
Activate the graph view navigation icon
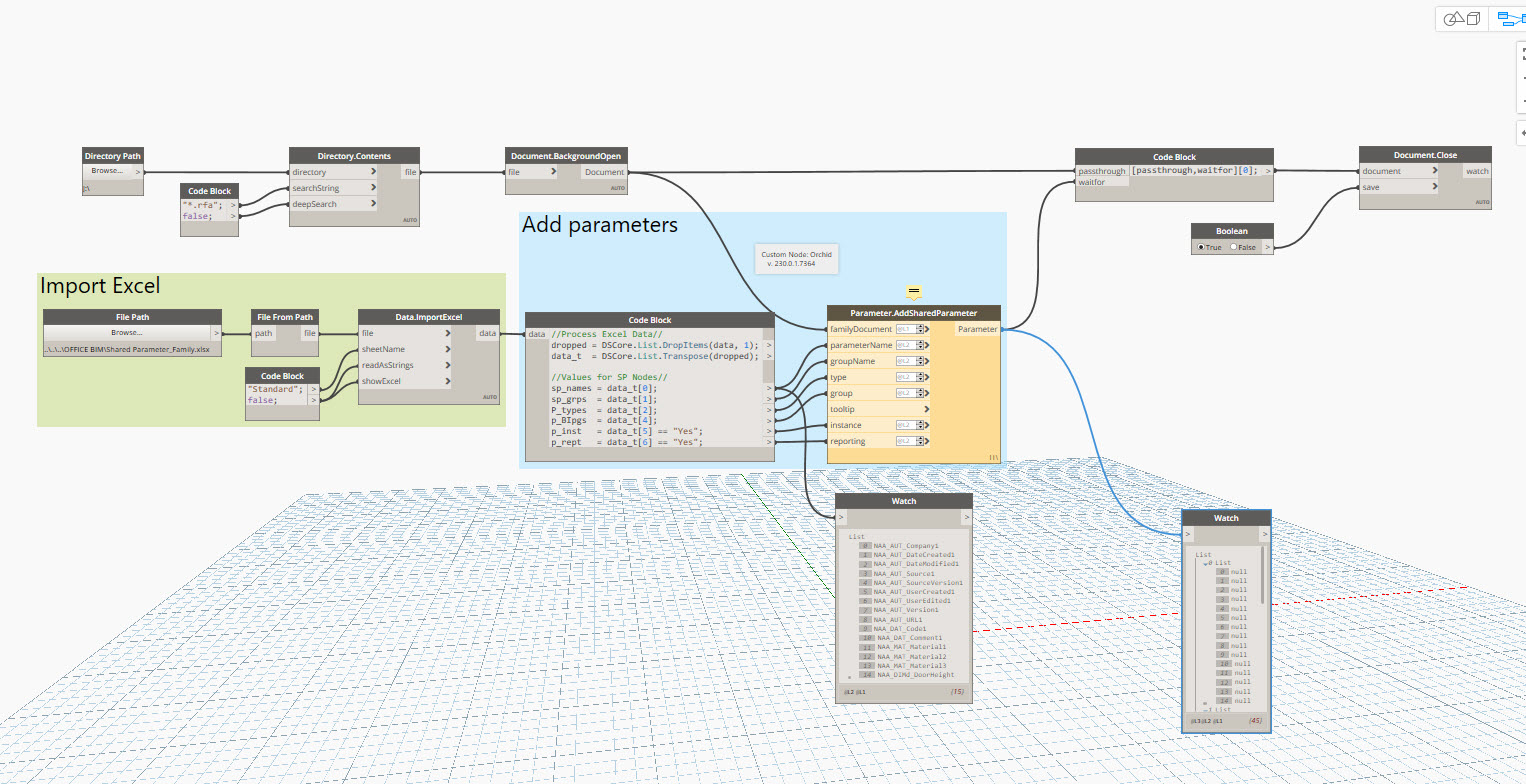(x=1509, y=19)
